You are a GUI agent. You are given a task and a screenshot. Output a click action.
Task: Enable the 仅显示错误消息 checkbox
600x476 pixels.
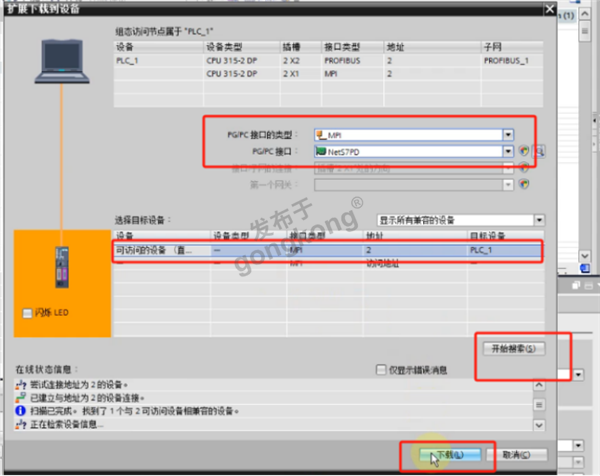381,370
